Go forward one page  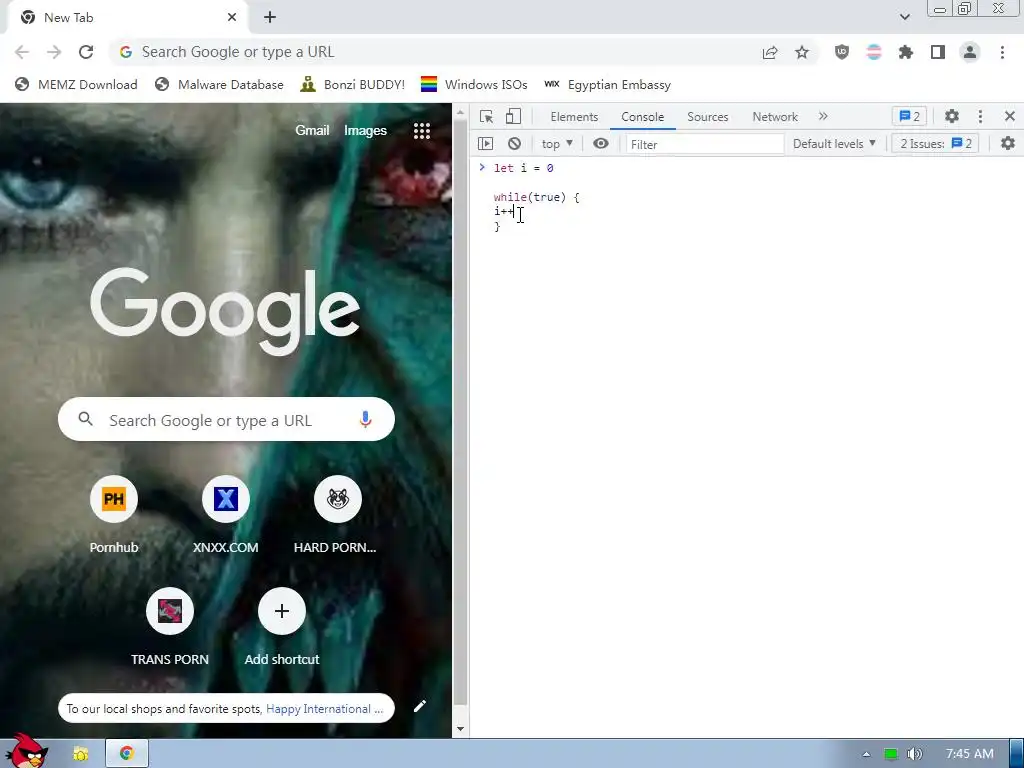point(54,52)
